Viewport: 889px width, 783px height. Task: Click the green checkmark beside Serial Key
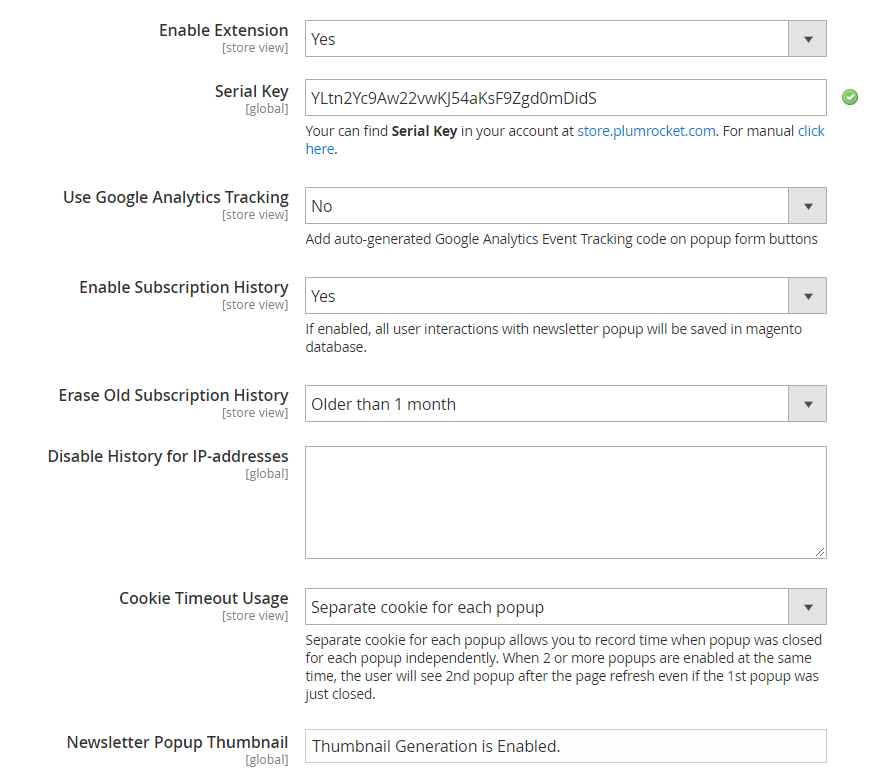click(849, 97)
